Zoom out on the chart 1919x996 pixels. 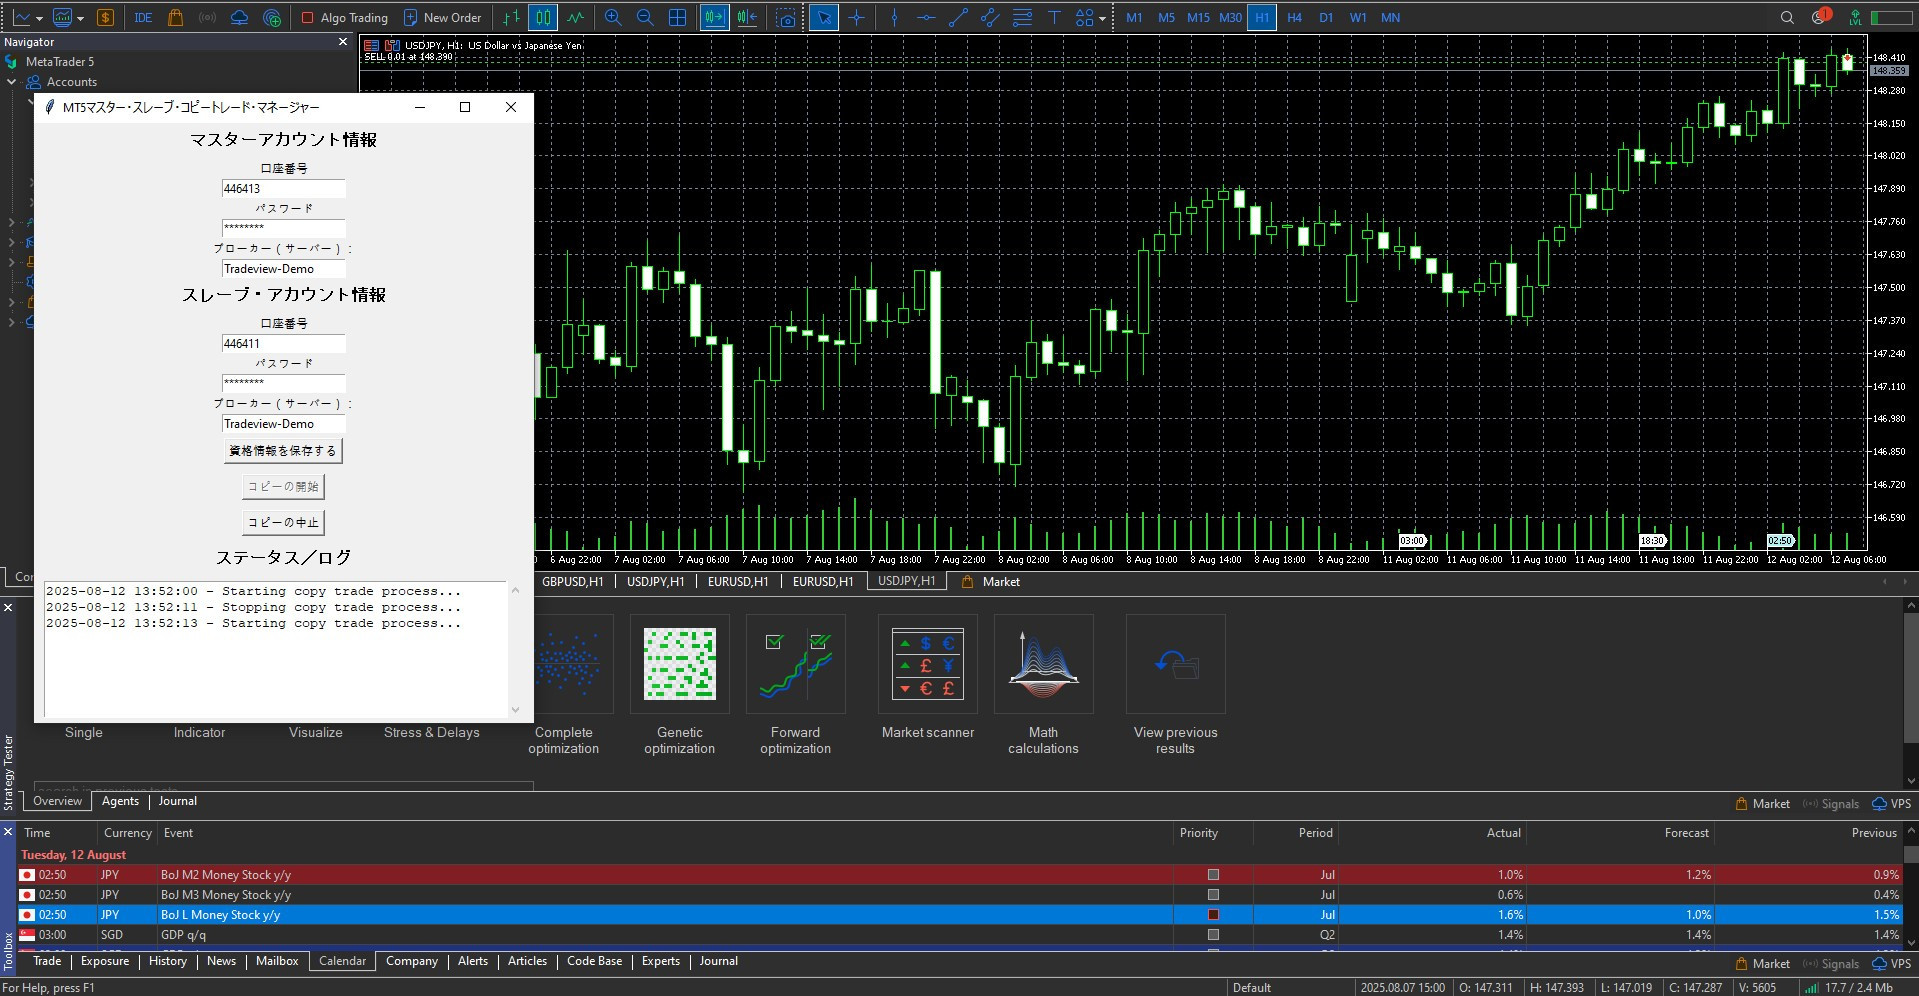645,17
